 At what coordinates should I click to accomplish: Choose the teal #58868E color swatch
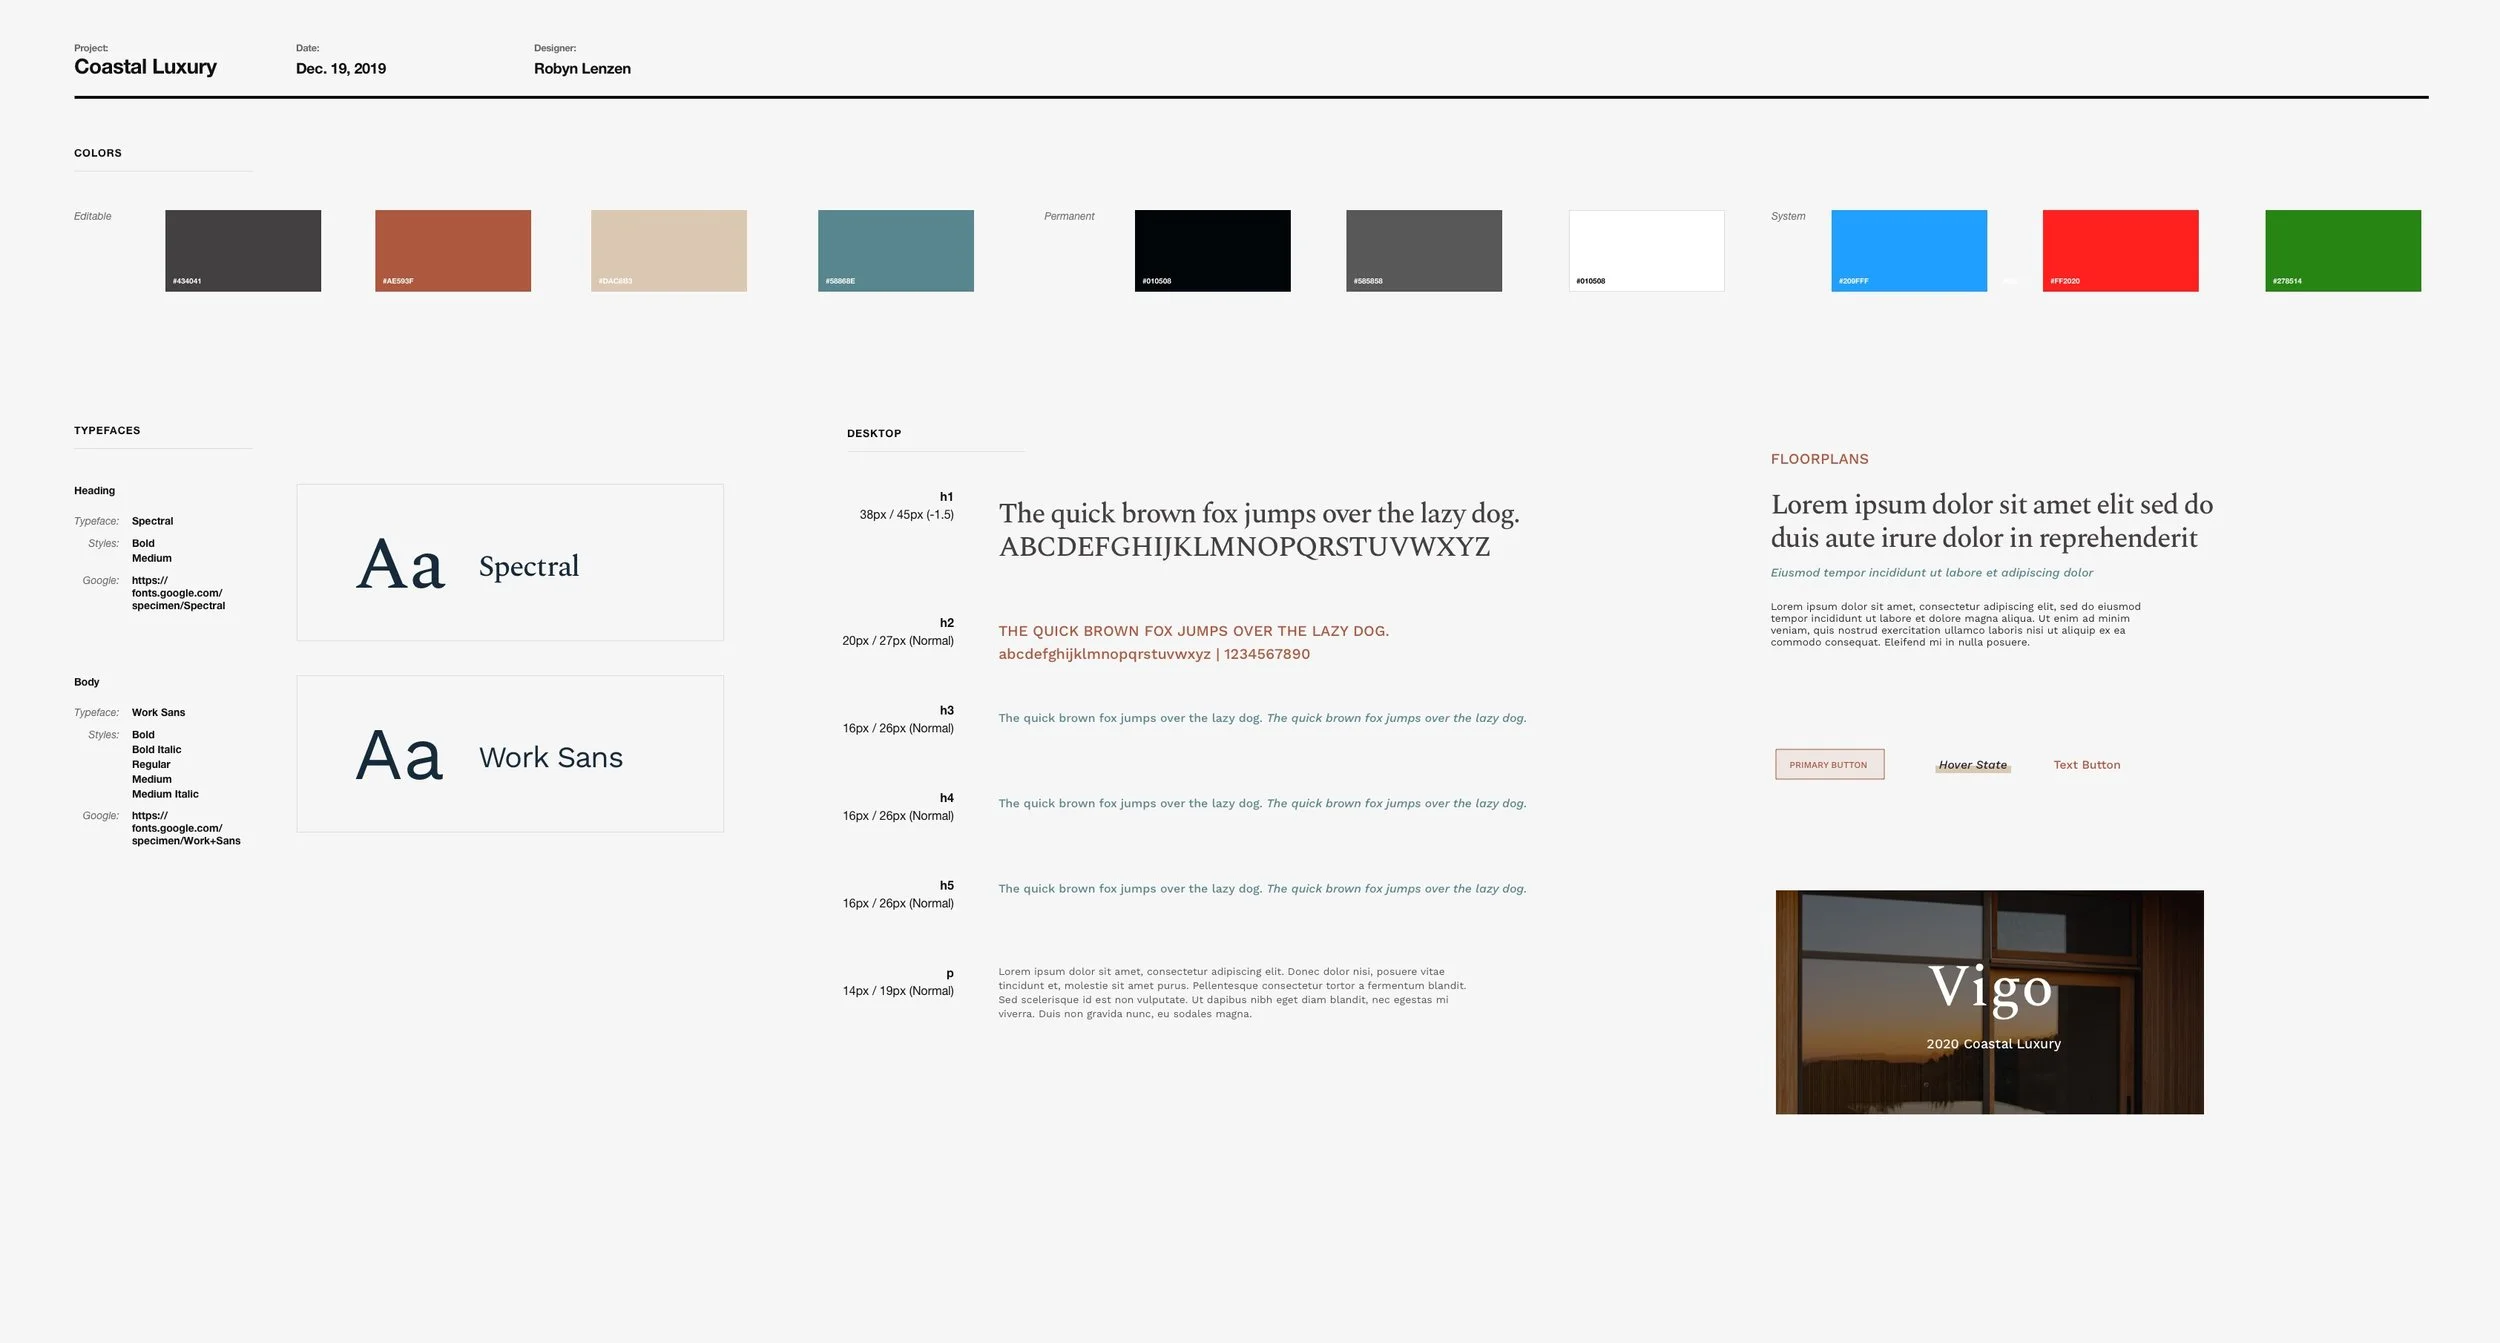tap(896, 250)
